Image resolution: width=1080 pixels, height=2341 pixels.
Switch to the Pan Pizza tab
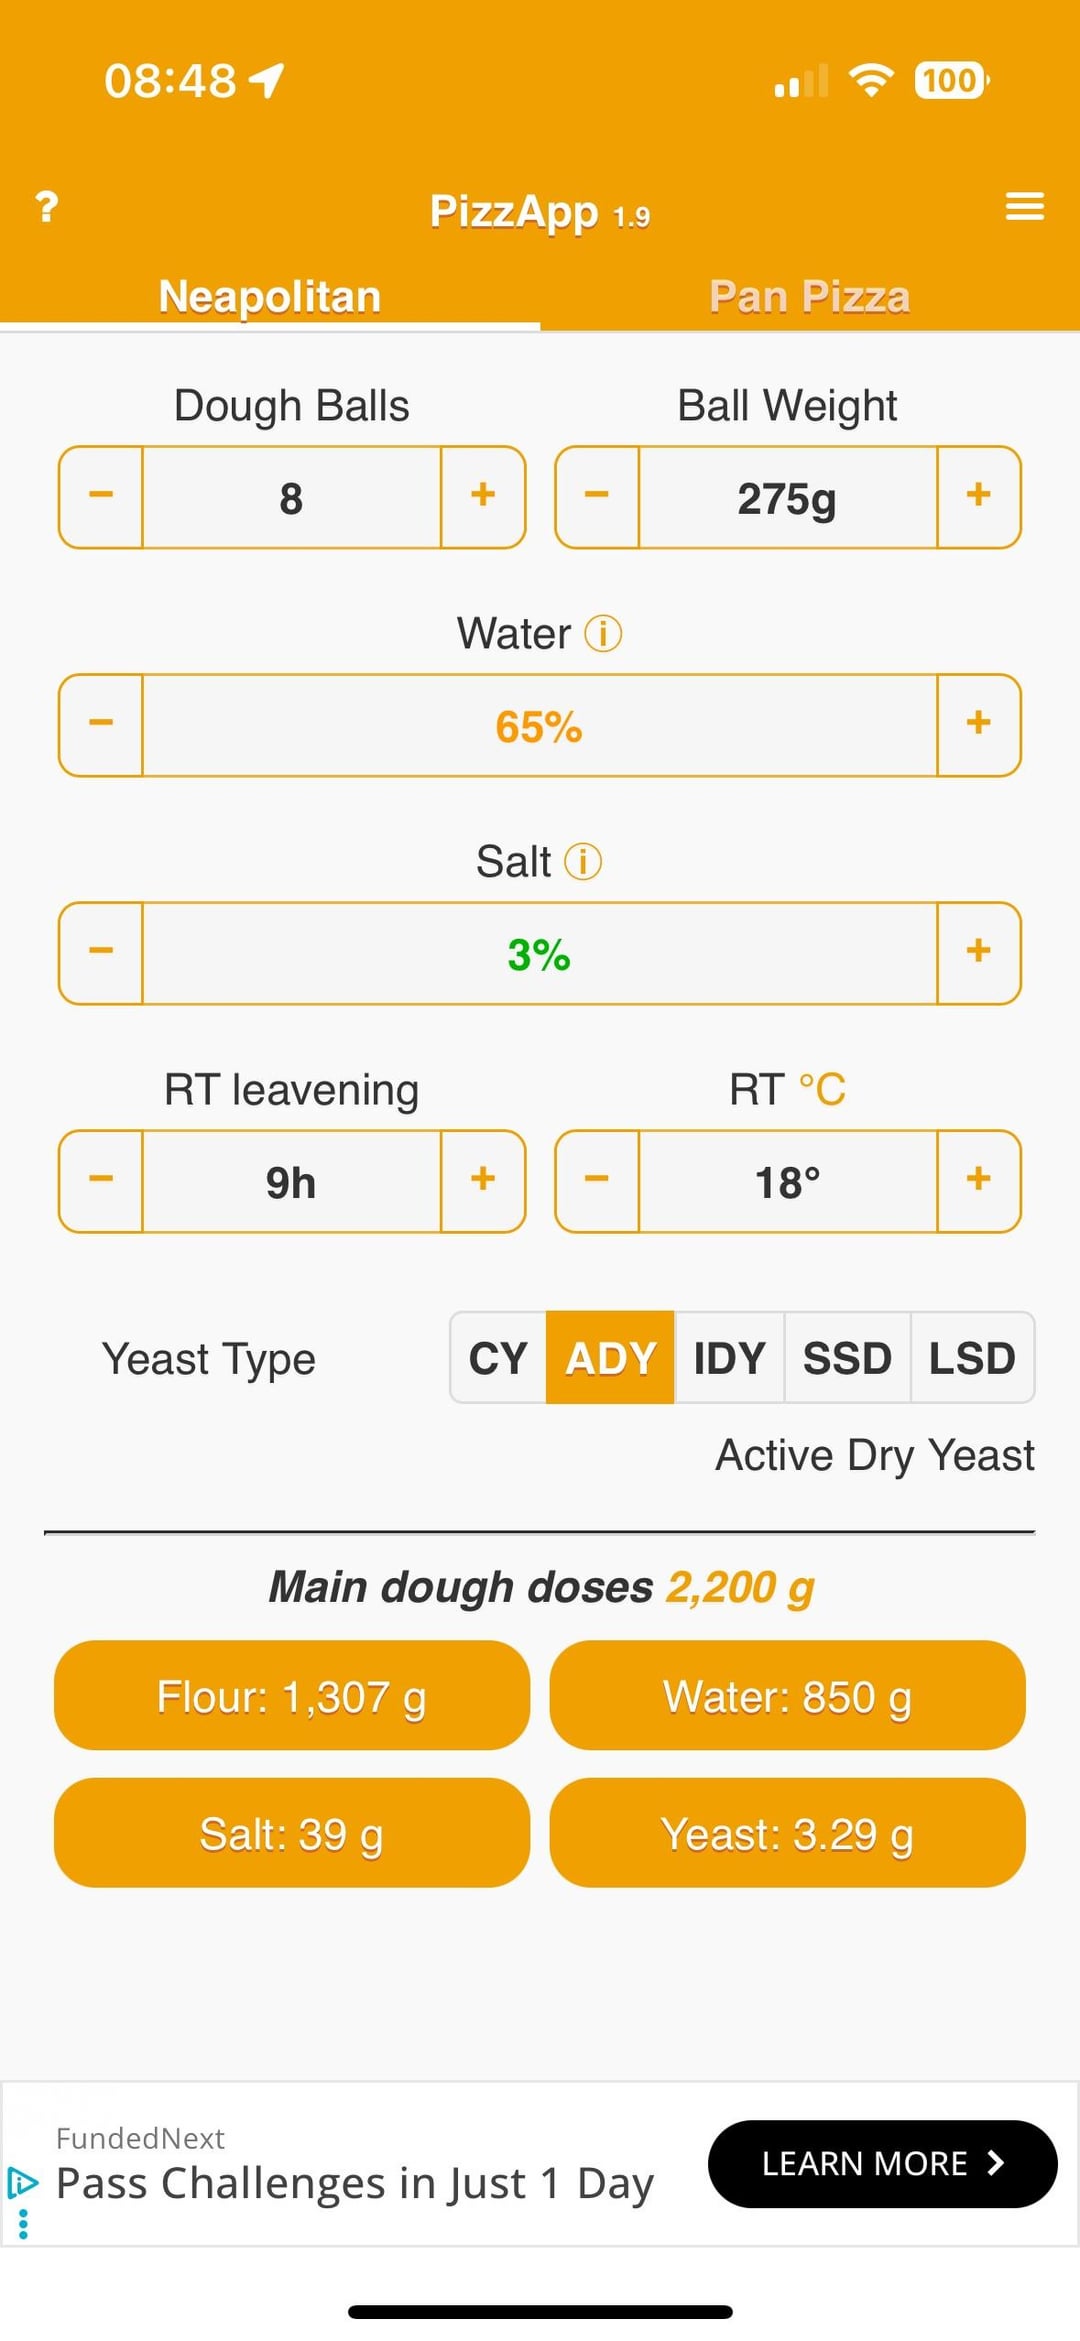tap(809, 297)
